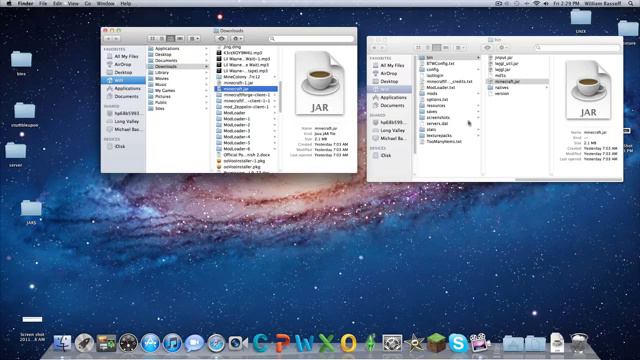The image size is (640, 360).
Task: Open Finder from the Dock
Action: point(62,343)
